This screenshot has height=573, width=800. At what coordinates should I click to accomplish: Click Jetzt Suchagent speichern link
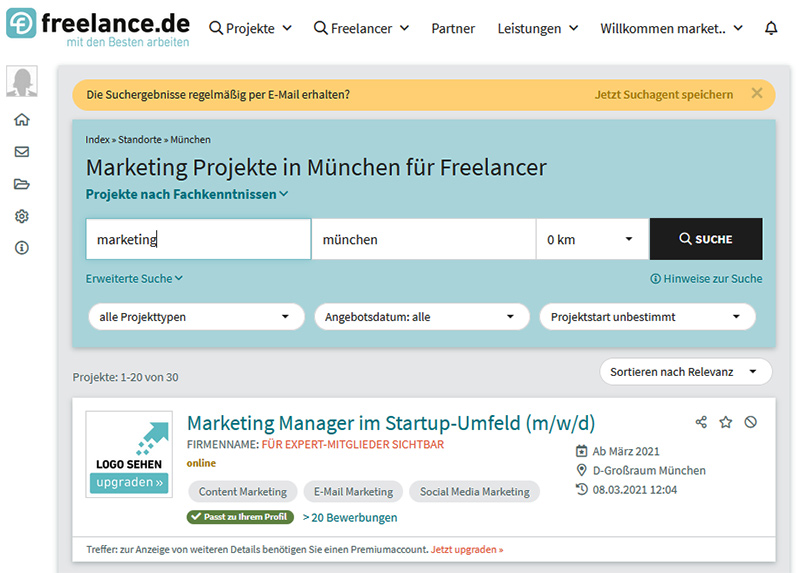coord(663,95)
